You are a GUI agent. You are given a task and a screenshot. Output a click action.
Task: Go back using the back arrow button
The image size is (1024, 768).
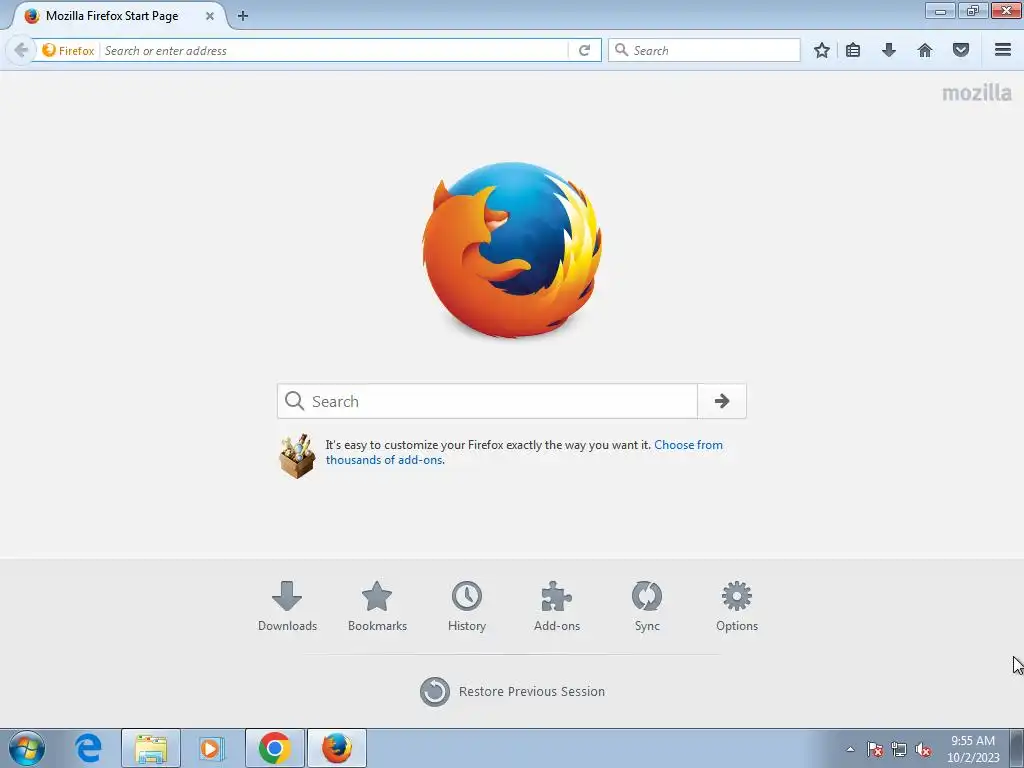(x=21, y=50)
